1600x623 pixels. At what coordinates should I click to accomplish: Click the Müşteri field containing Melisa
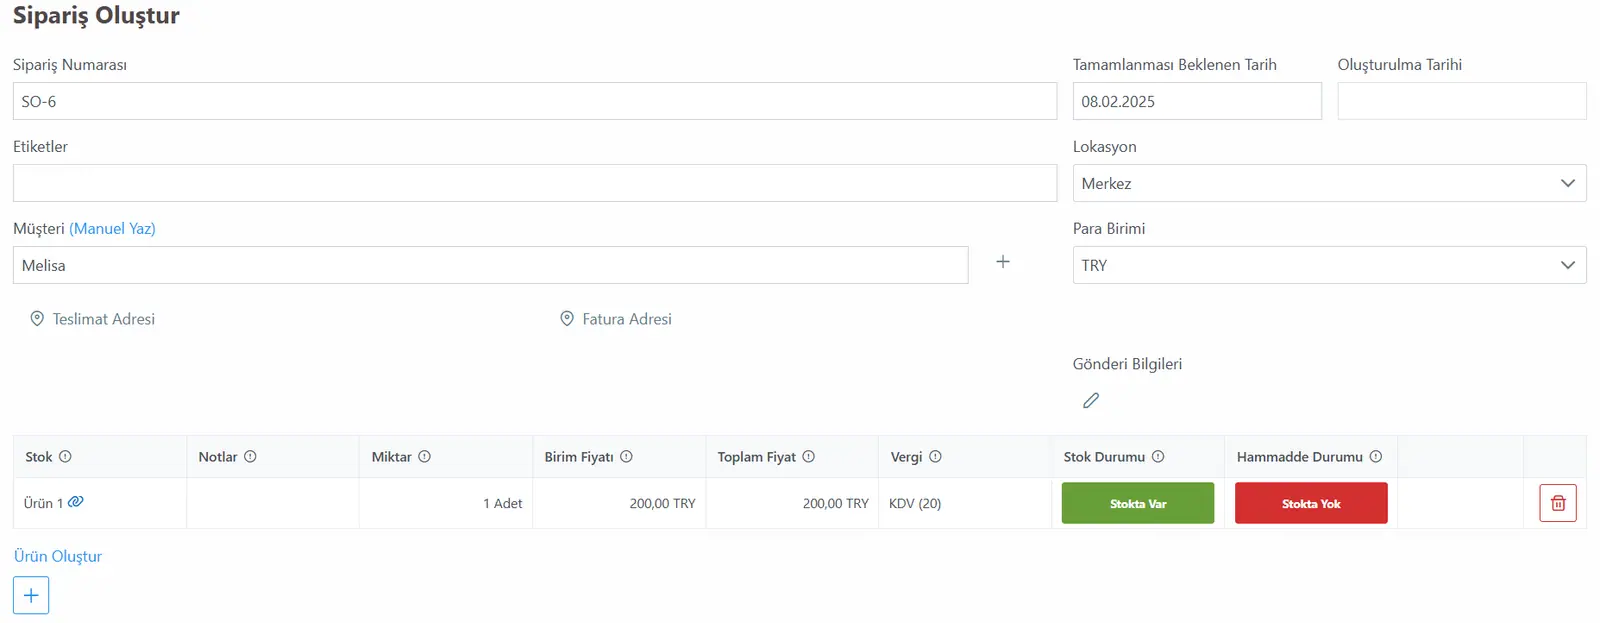491,265
